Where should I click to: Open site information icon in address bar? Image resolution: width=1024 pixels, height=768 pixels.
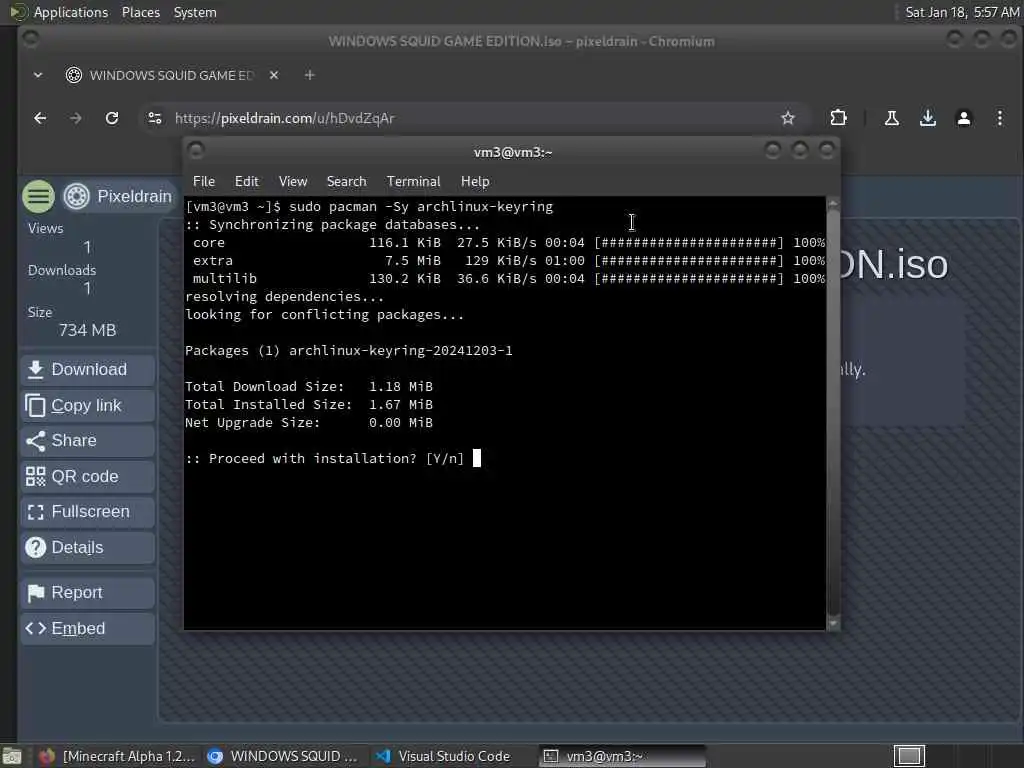click(155, 118)
